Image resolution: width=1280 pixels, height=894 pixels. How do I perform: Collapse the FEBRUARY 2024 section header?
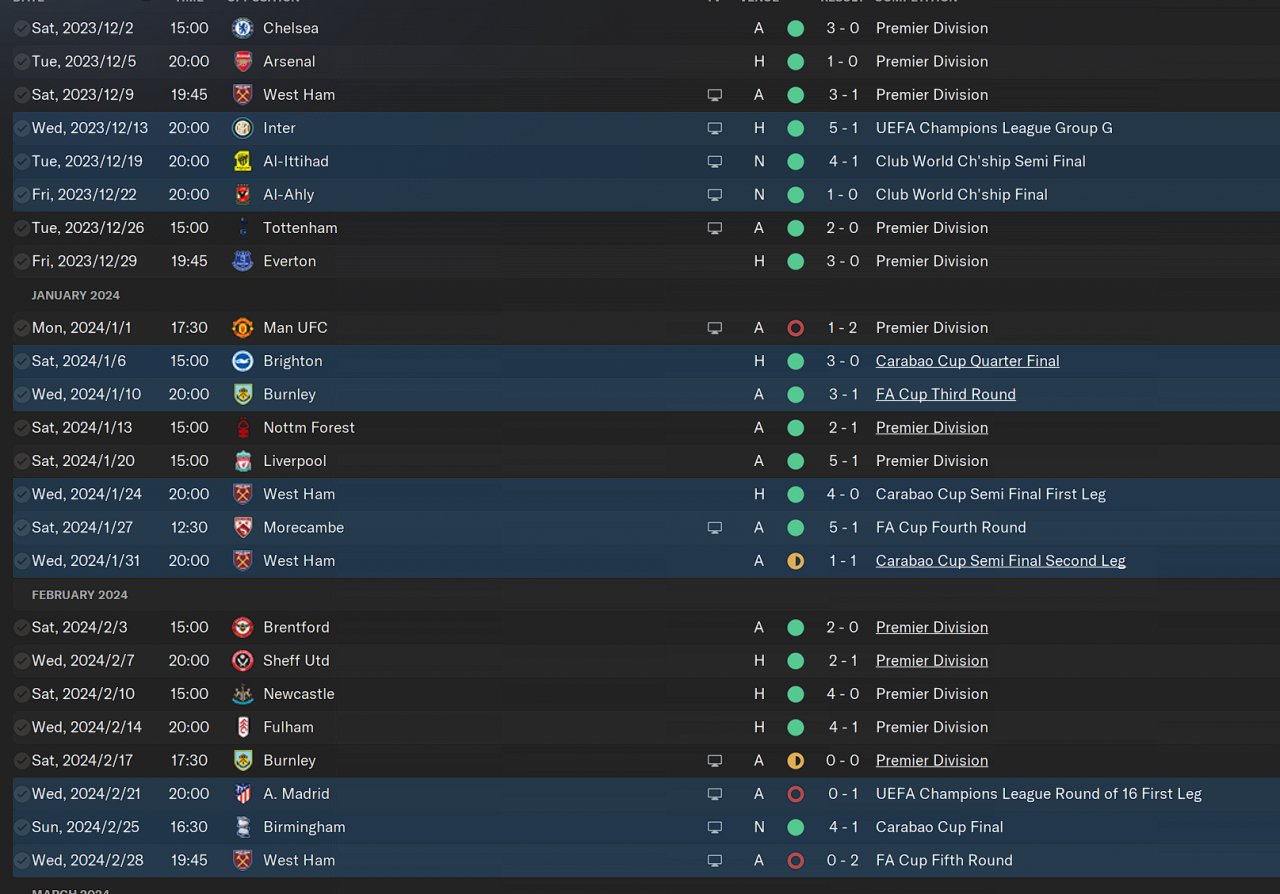pos(79,595)
